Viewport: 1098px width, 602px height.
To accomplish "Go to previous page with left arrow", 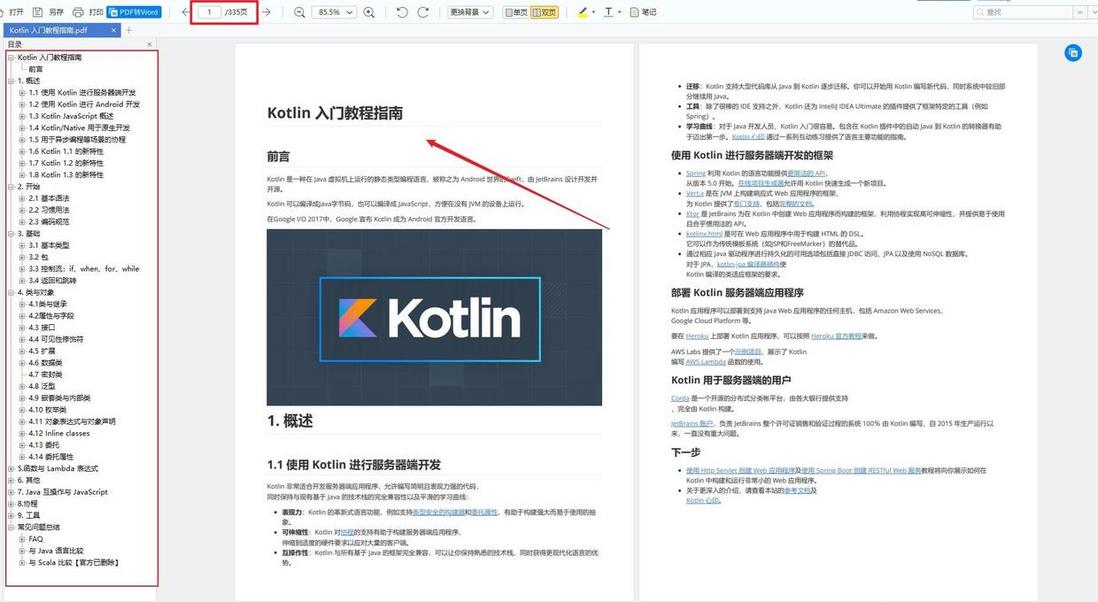I will click(x=186, y=12).
